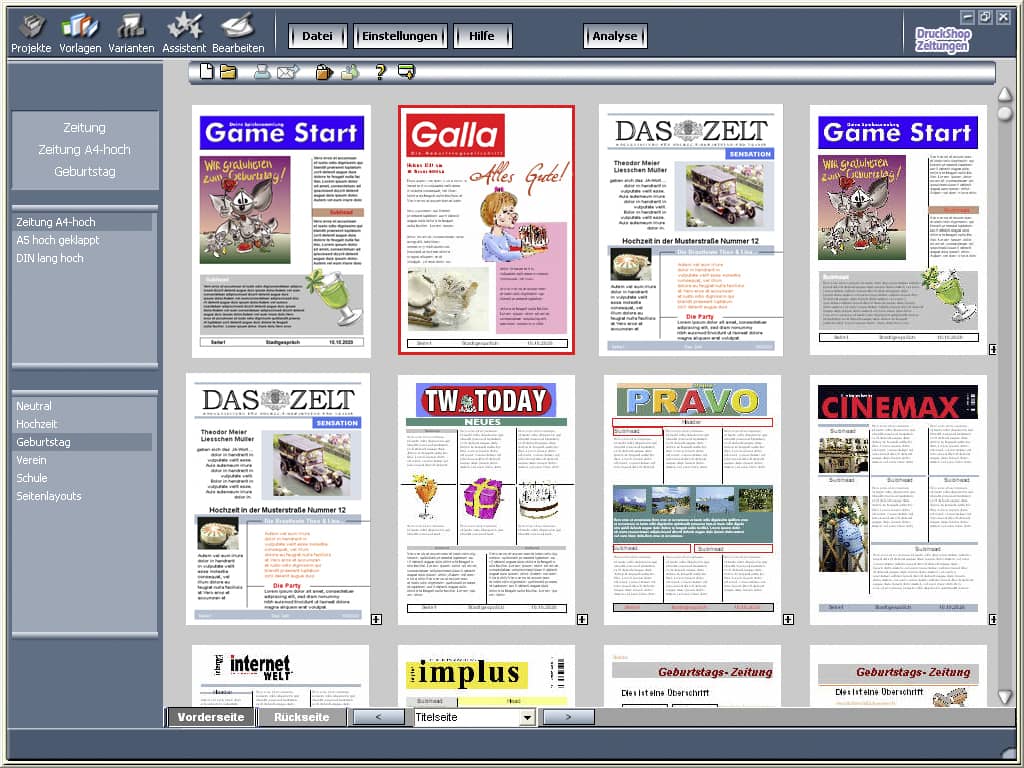Select the TW Today template
Screen dimensions: 1024x768
(x=487, y=500)
